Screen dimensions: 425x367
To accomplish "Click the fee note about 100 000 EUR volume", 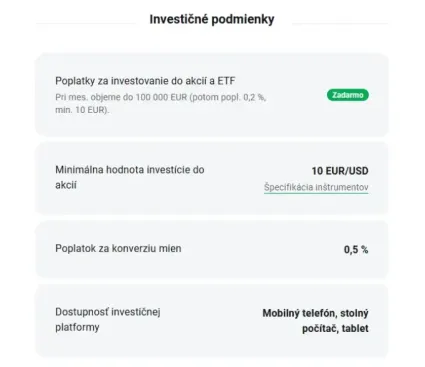I will (161, 103).
